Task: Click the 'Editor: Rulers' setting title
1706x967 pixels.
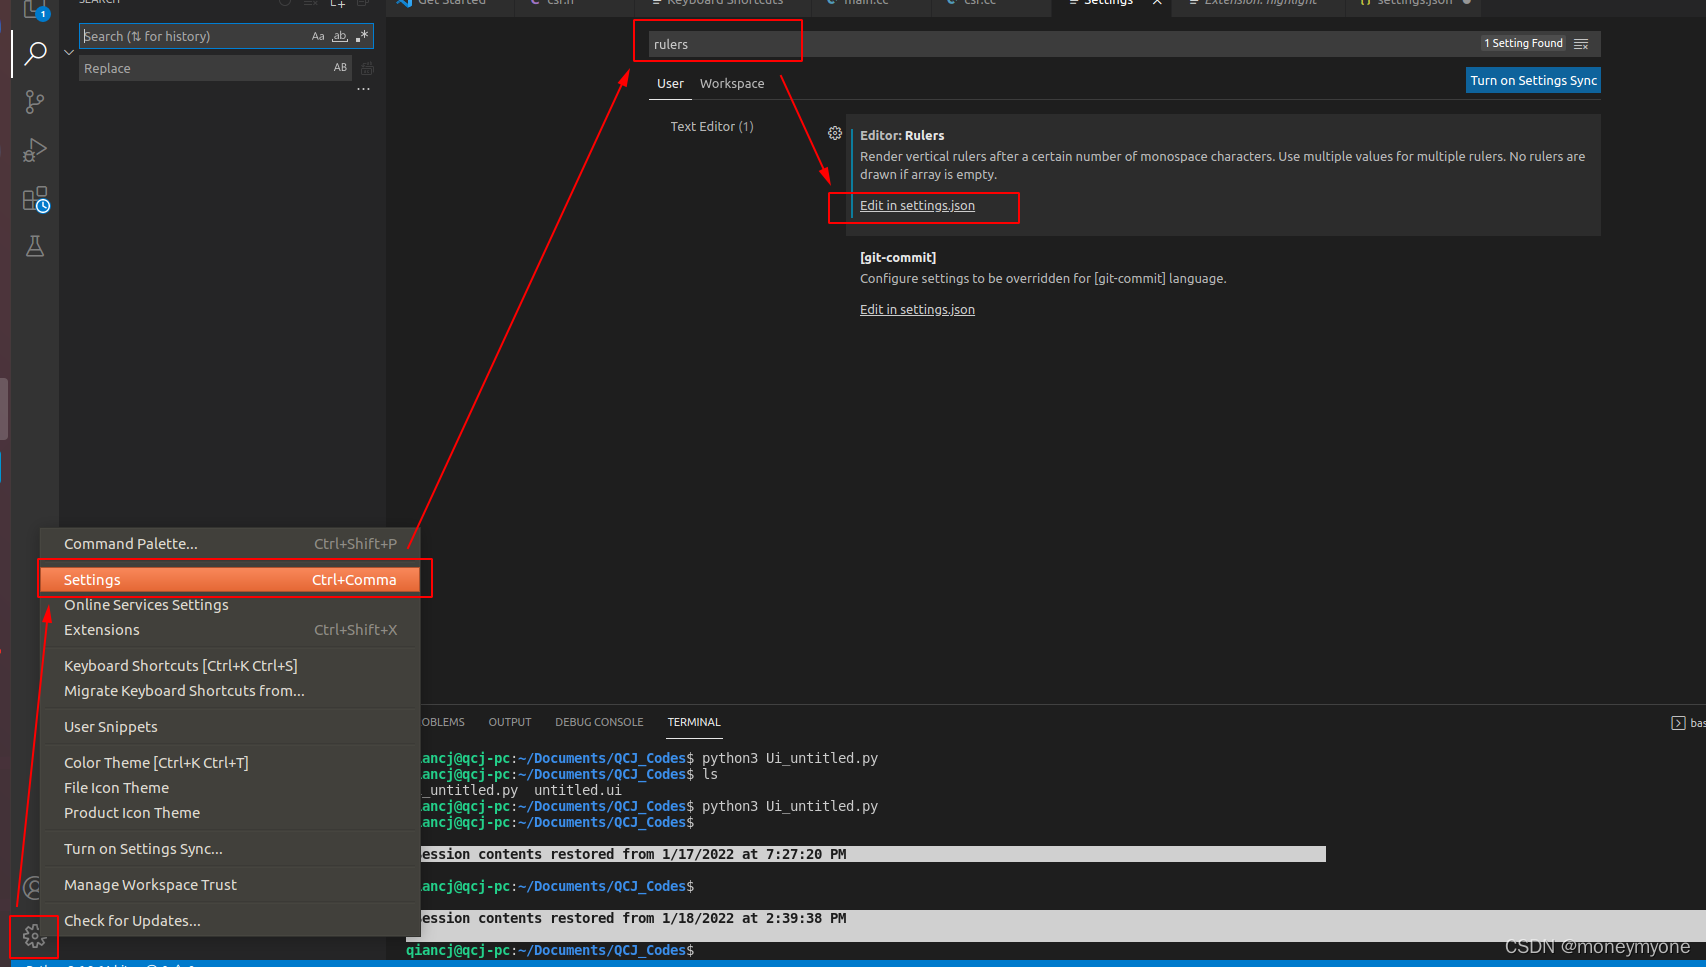Action: point(902,136)
